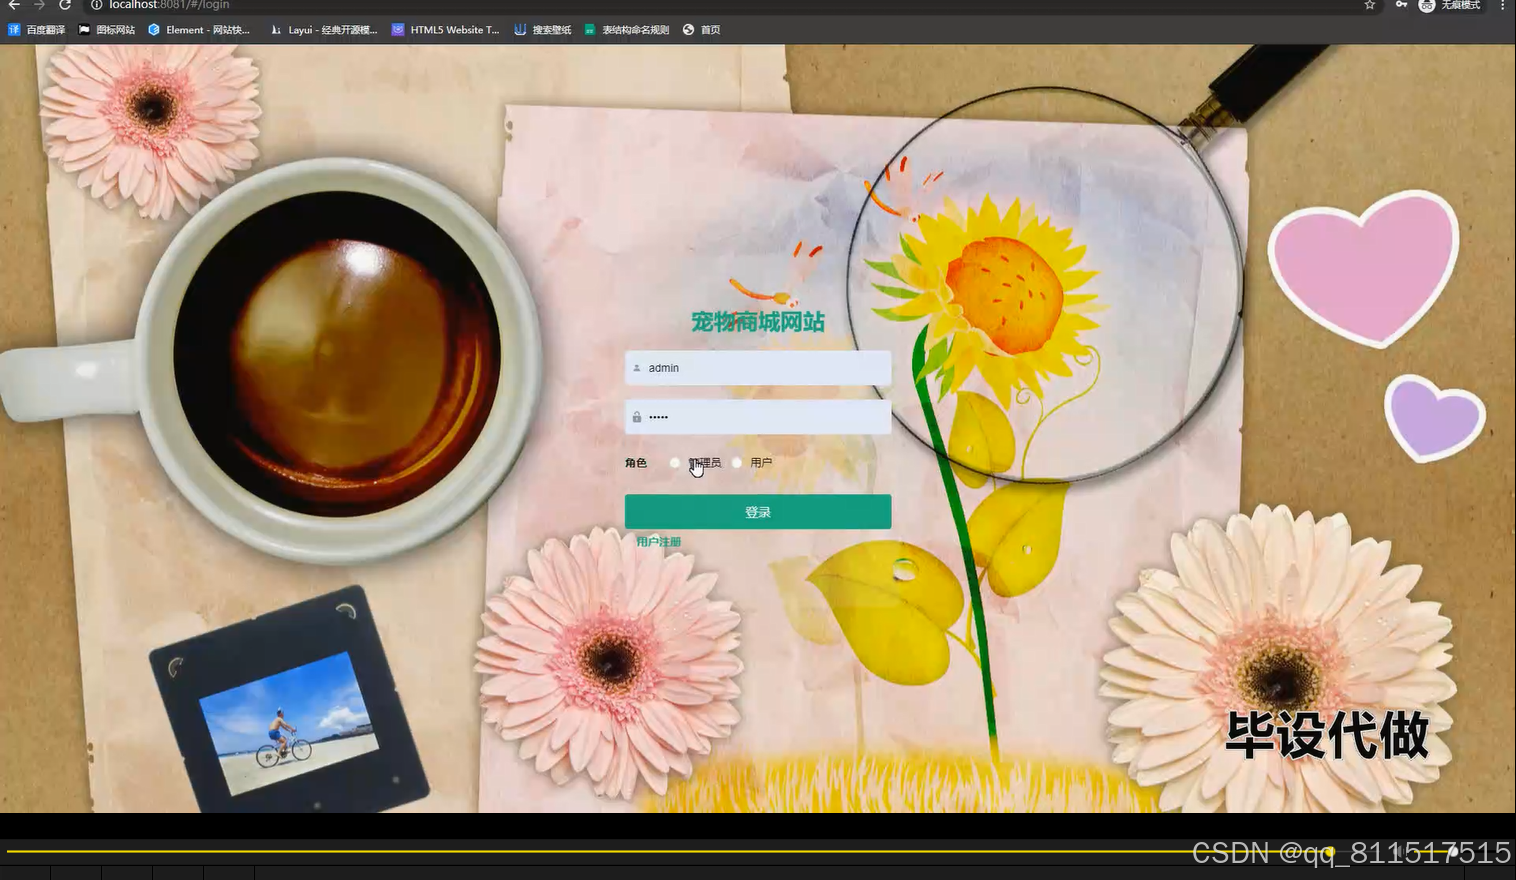This screenshot has width=1516, height=880.
Task: Click the browser forward arrow
Action: click(x=39, y=5)
